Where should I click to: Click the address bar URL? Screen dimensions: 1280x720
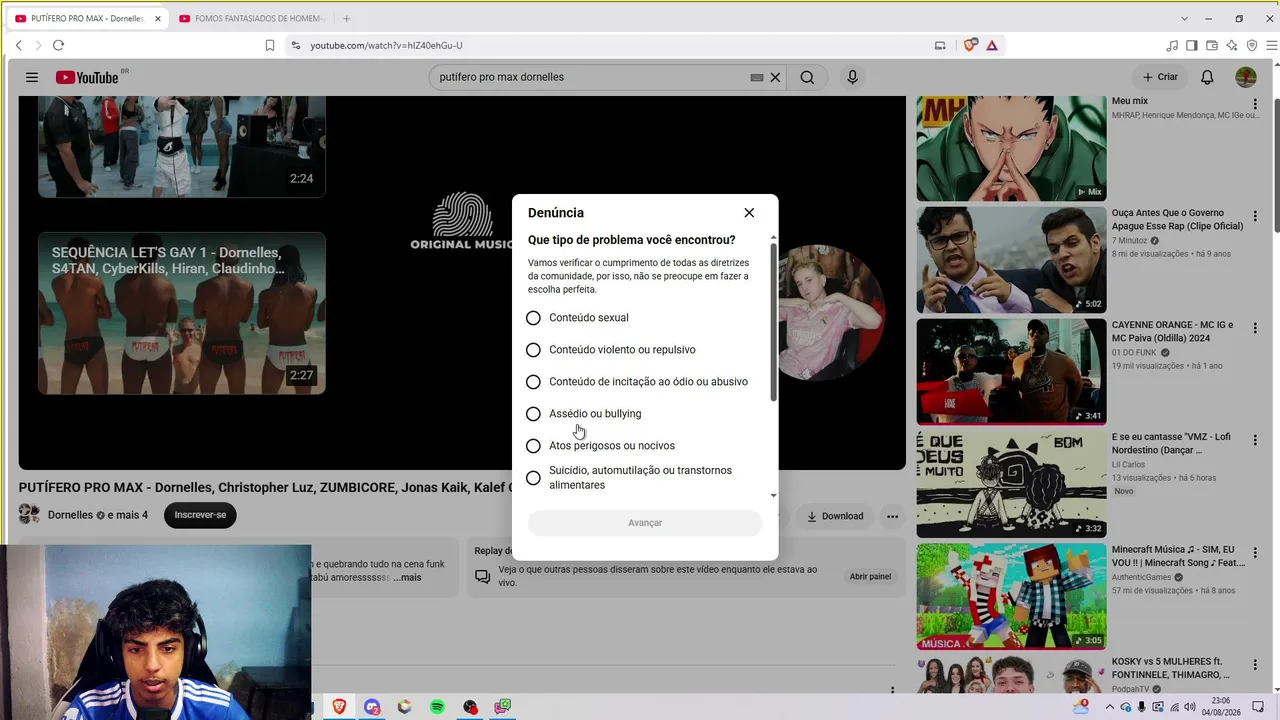386,45
